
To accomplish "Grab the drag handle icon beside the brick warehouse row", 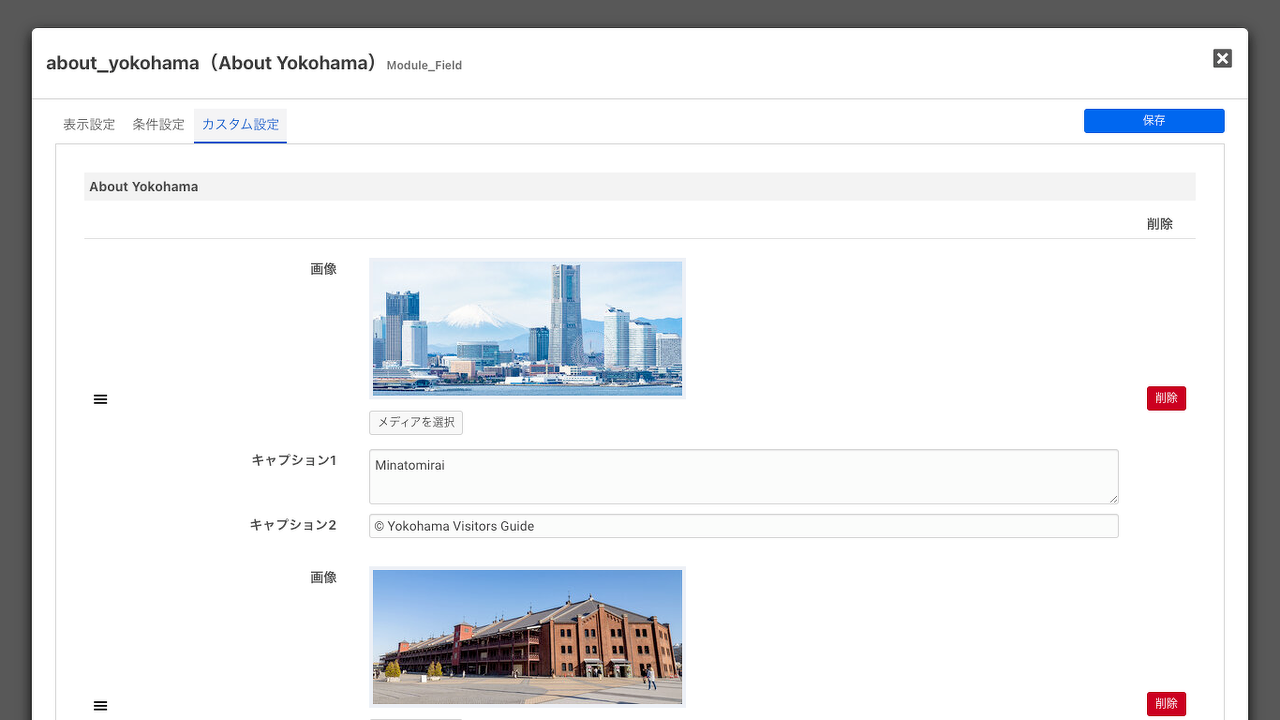I will coord(100,706).
